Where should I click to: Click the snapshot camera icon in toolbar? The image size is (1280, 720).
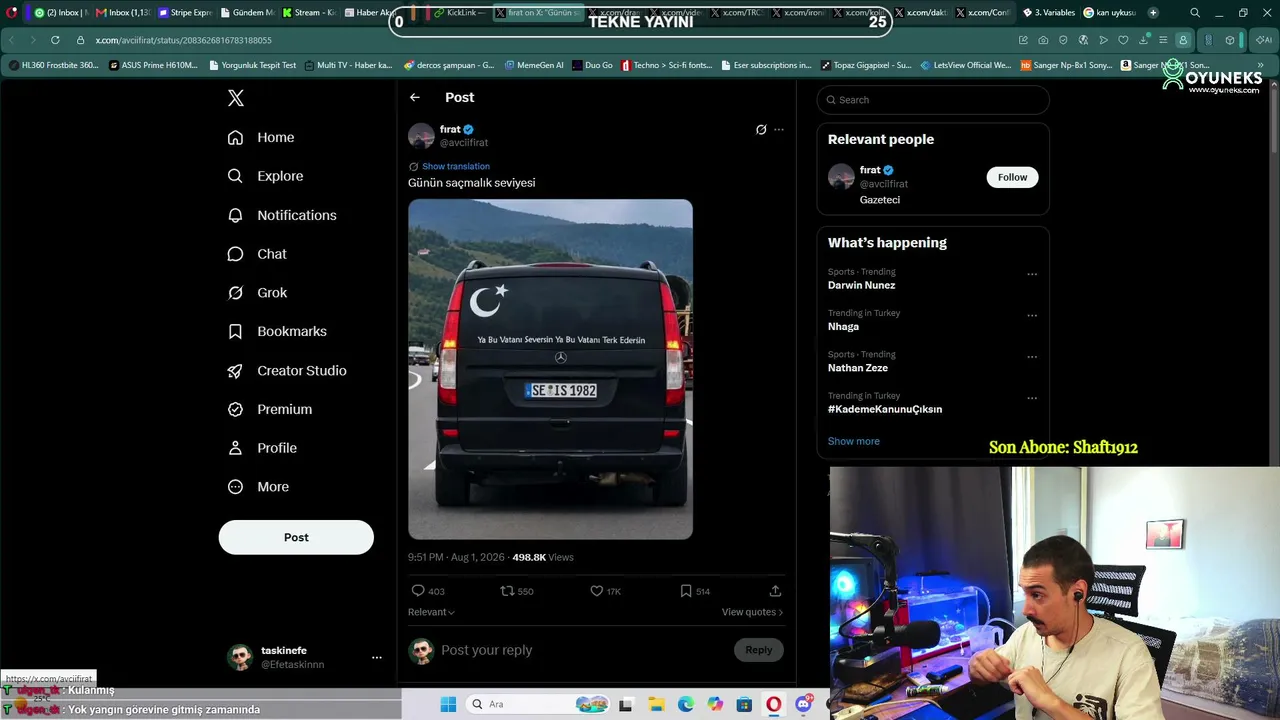[x=1043, y=40]
